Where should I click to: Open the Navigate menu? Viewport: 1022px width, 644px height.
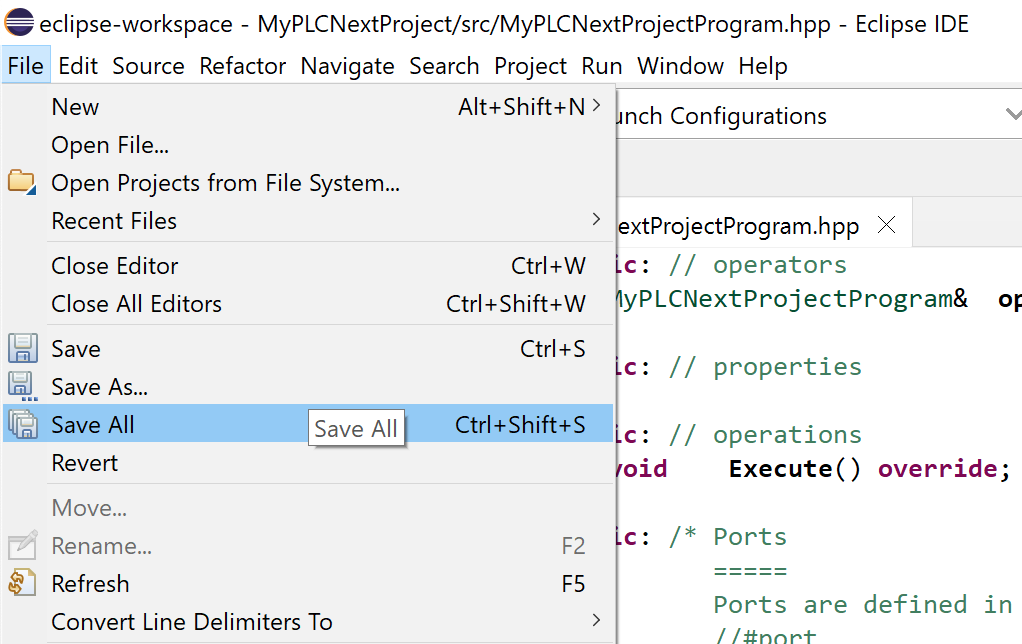(x=347, y=66)
